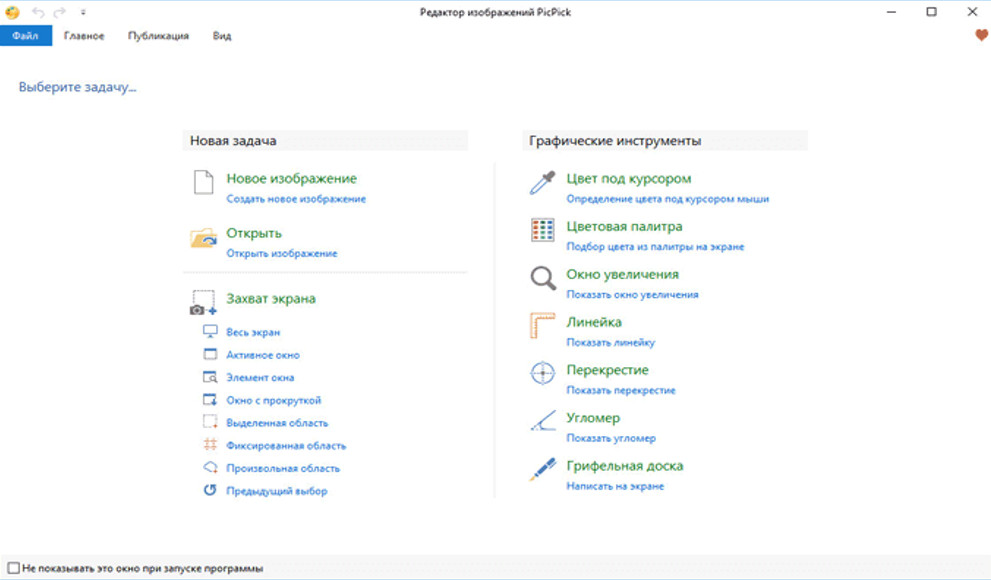
Task: Switch to the Публикация tab
Action: [158, 36]
